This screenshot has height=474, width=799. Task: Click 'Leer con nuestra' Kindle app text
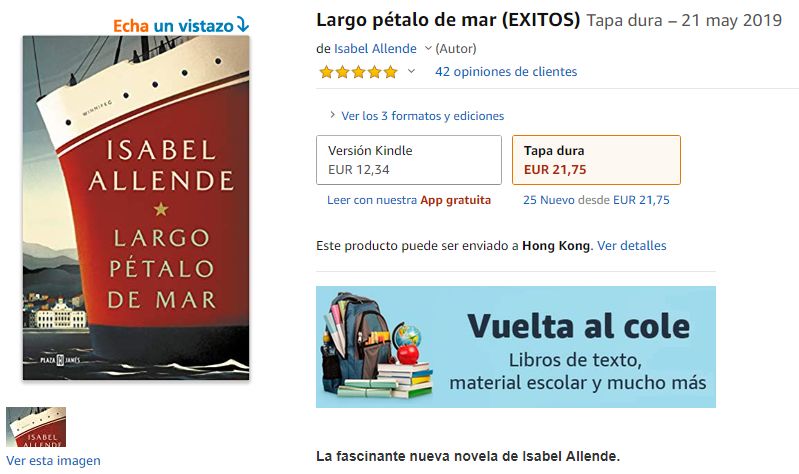(x=372, y=200)
